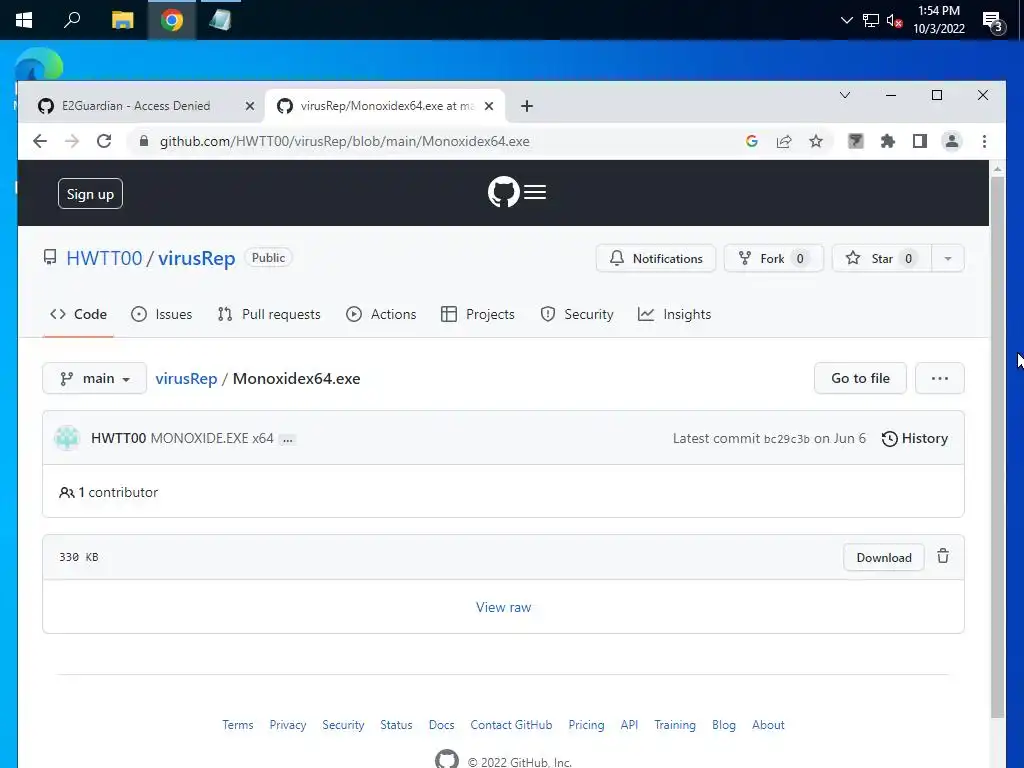Click the Go to file button

click(x=860, y=378)
